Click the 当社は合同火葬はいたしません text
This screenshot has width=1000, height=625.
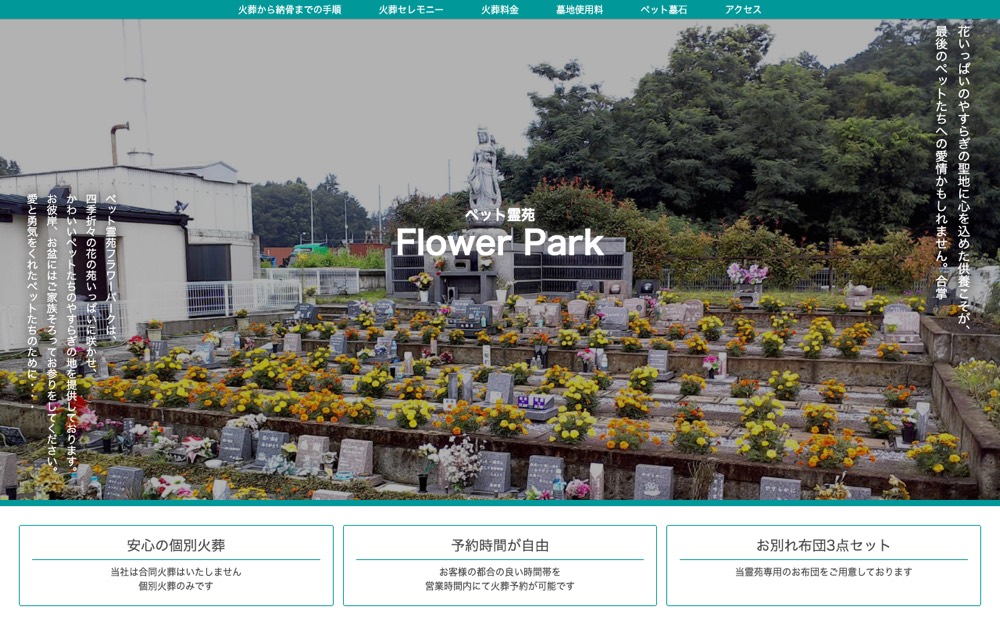click(x=176, y=571)
